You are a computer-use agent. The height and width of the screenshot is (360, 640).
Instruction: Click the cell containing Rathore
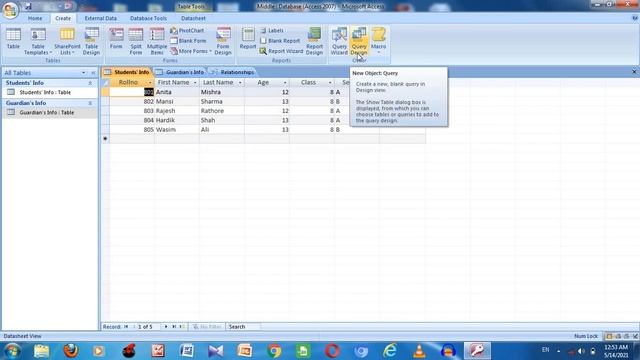click(222, 111)
